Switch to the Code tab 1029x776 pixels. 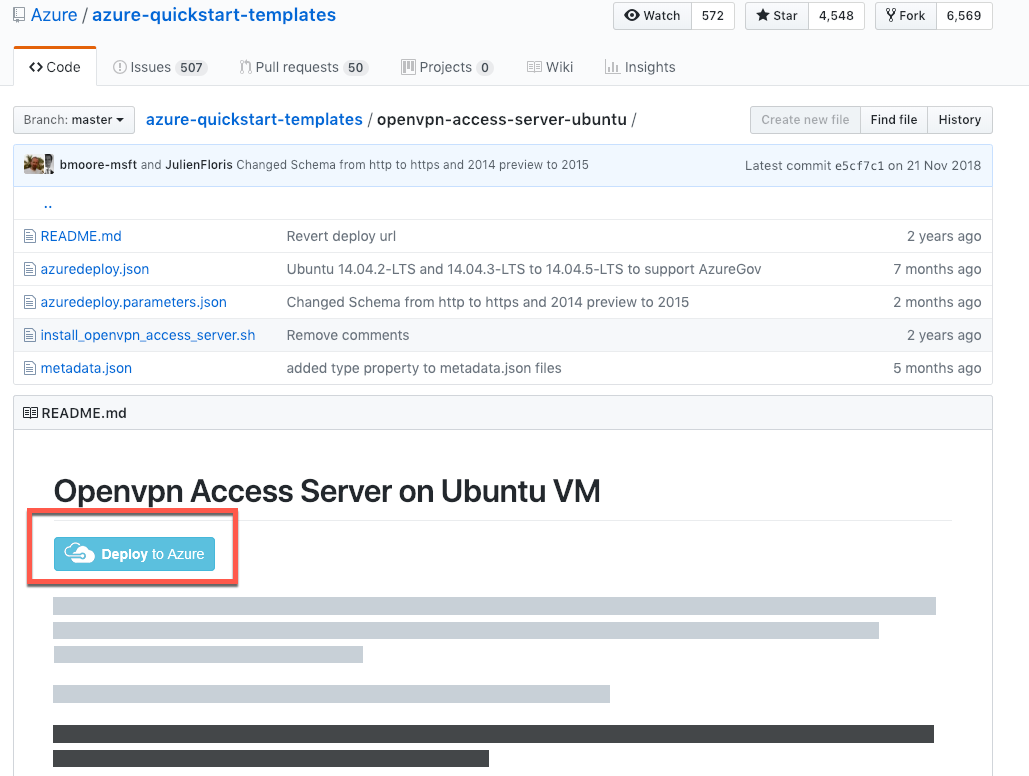(54, 67)
